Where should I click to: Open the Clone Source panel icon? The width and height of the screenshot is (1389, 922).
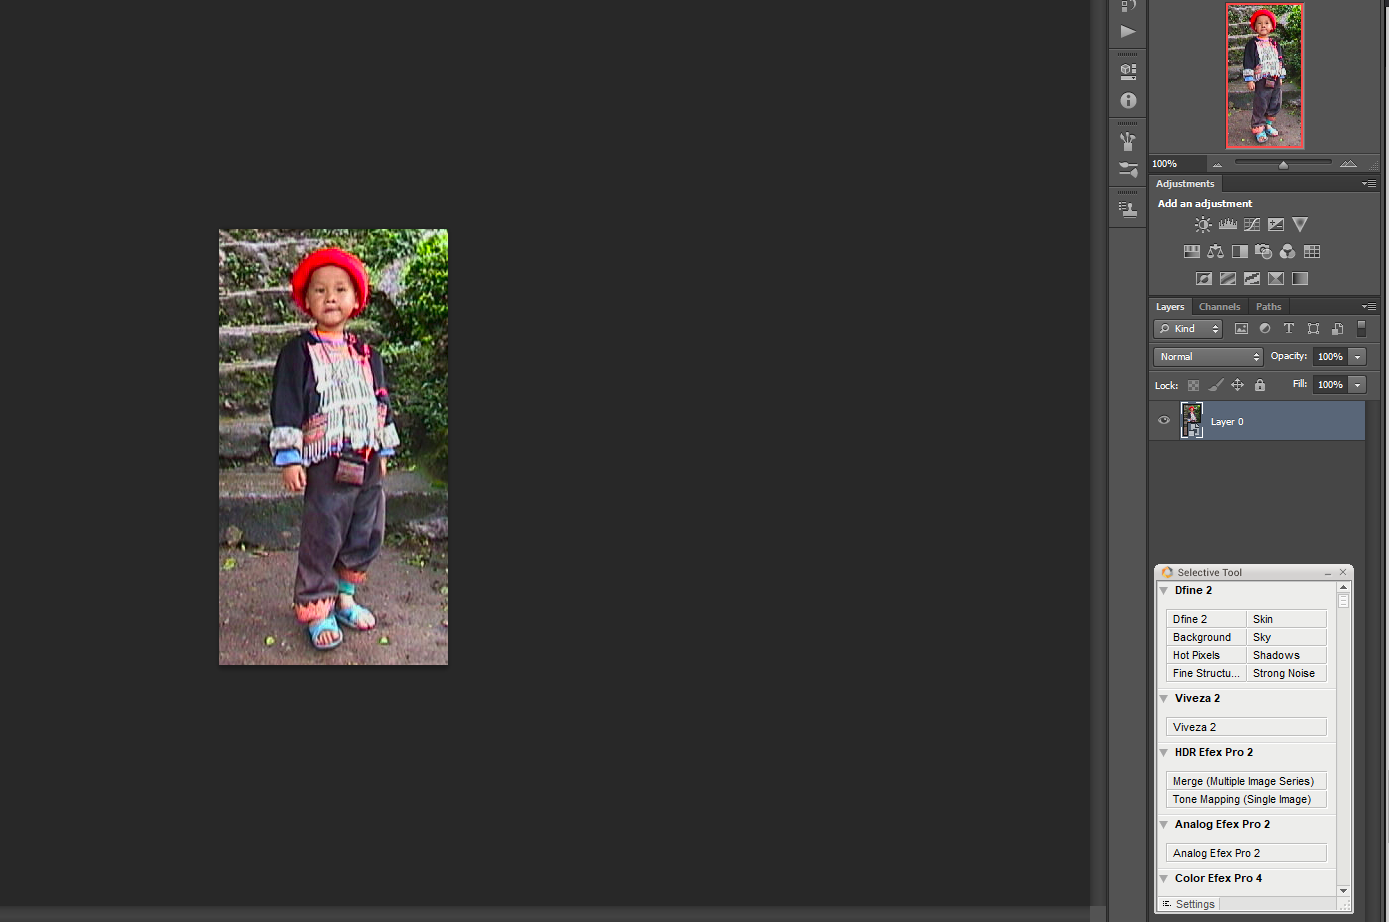tap(1128, 209)
